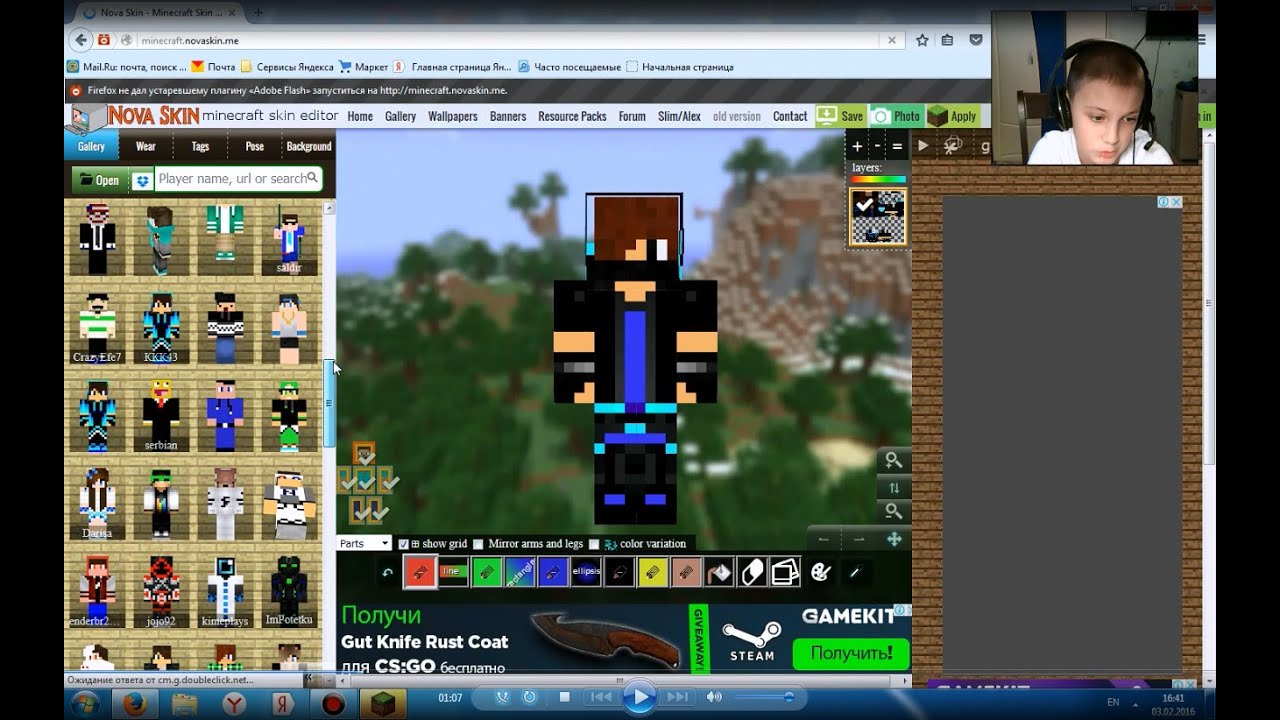Enable Mirror arms and legs
This screenshot has height=720, width=1280.
(478, 544)
